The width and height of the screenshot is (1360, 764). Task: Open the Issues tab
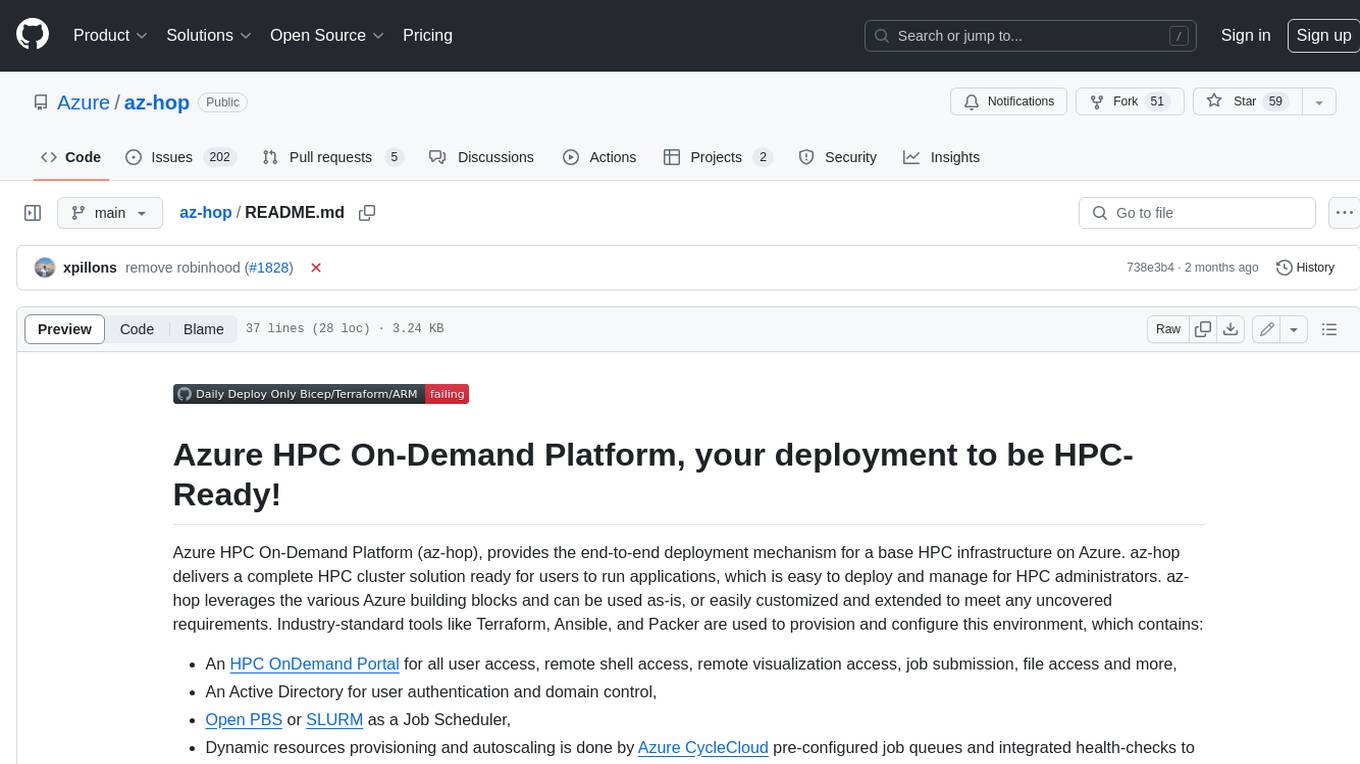[x=179, y=157]
